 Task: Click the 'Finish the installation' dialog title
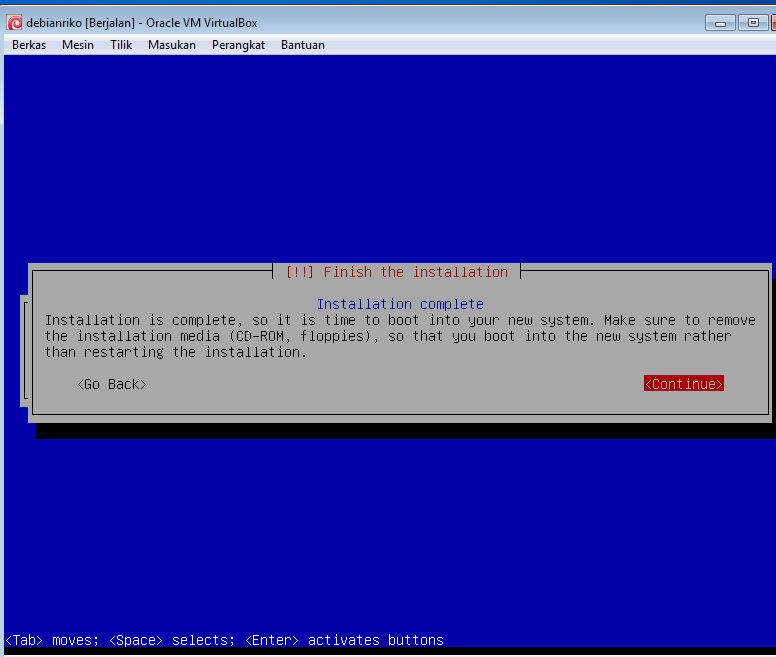click(x=397, y=272)
